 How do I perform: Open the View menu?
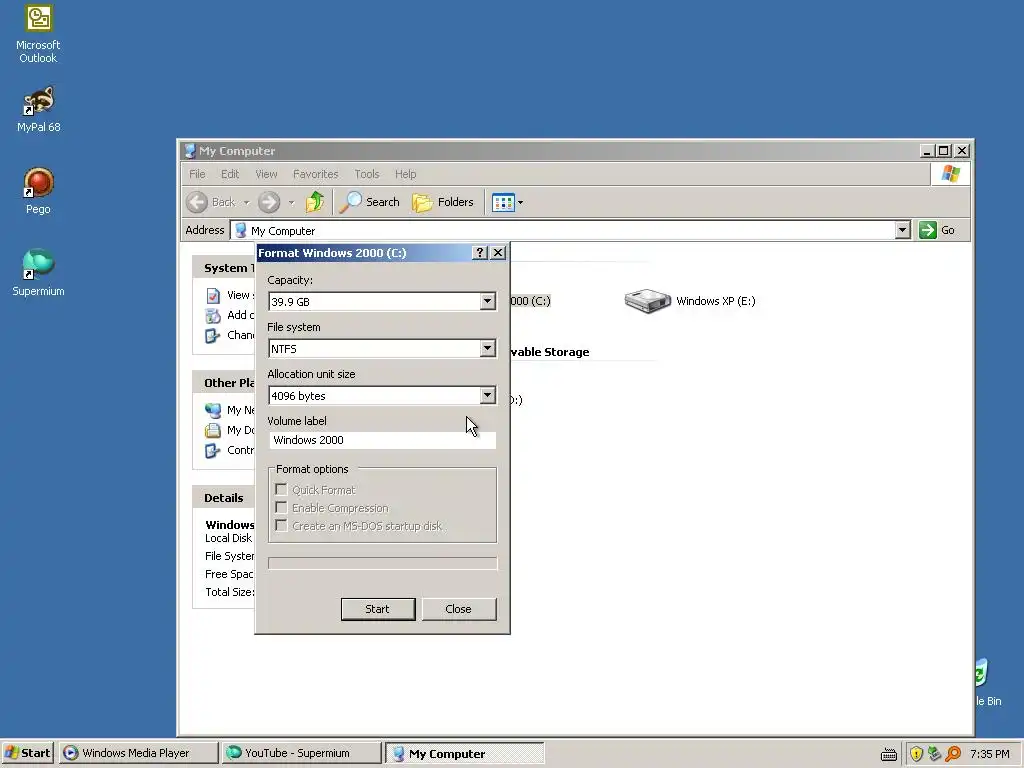click(x=266, y=174)
